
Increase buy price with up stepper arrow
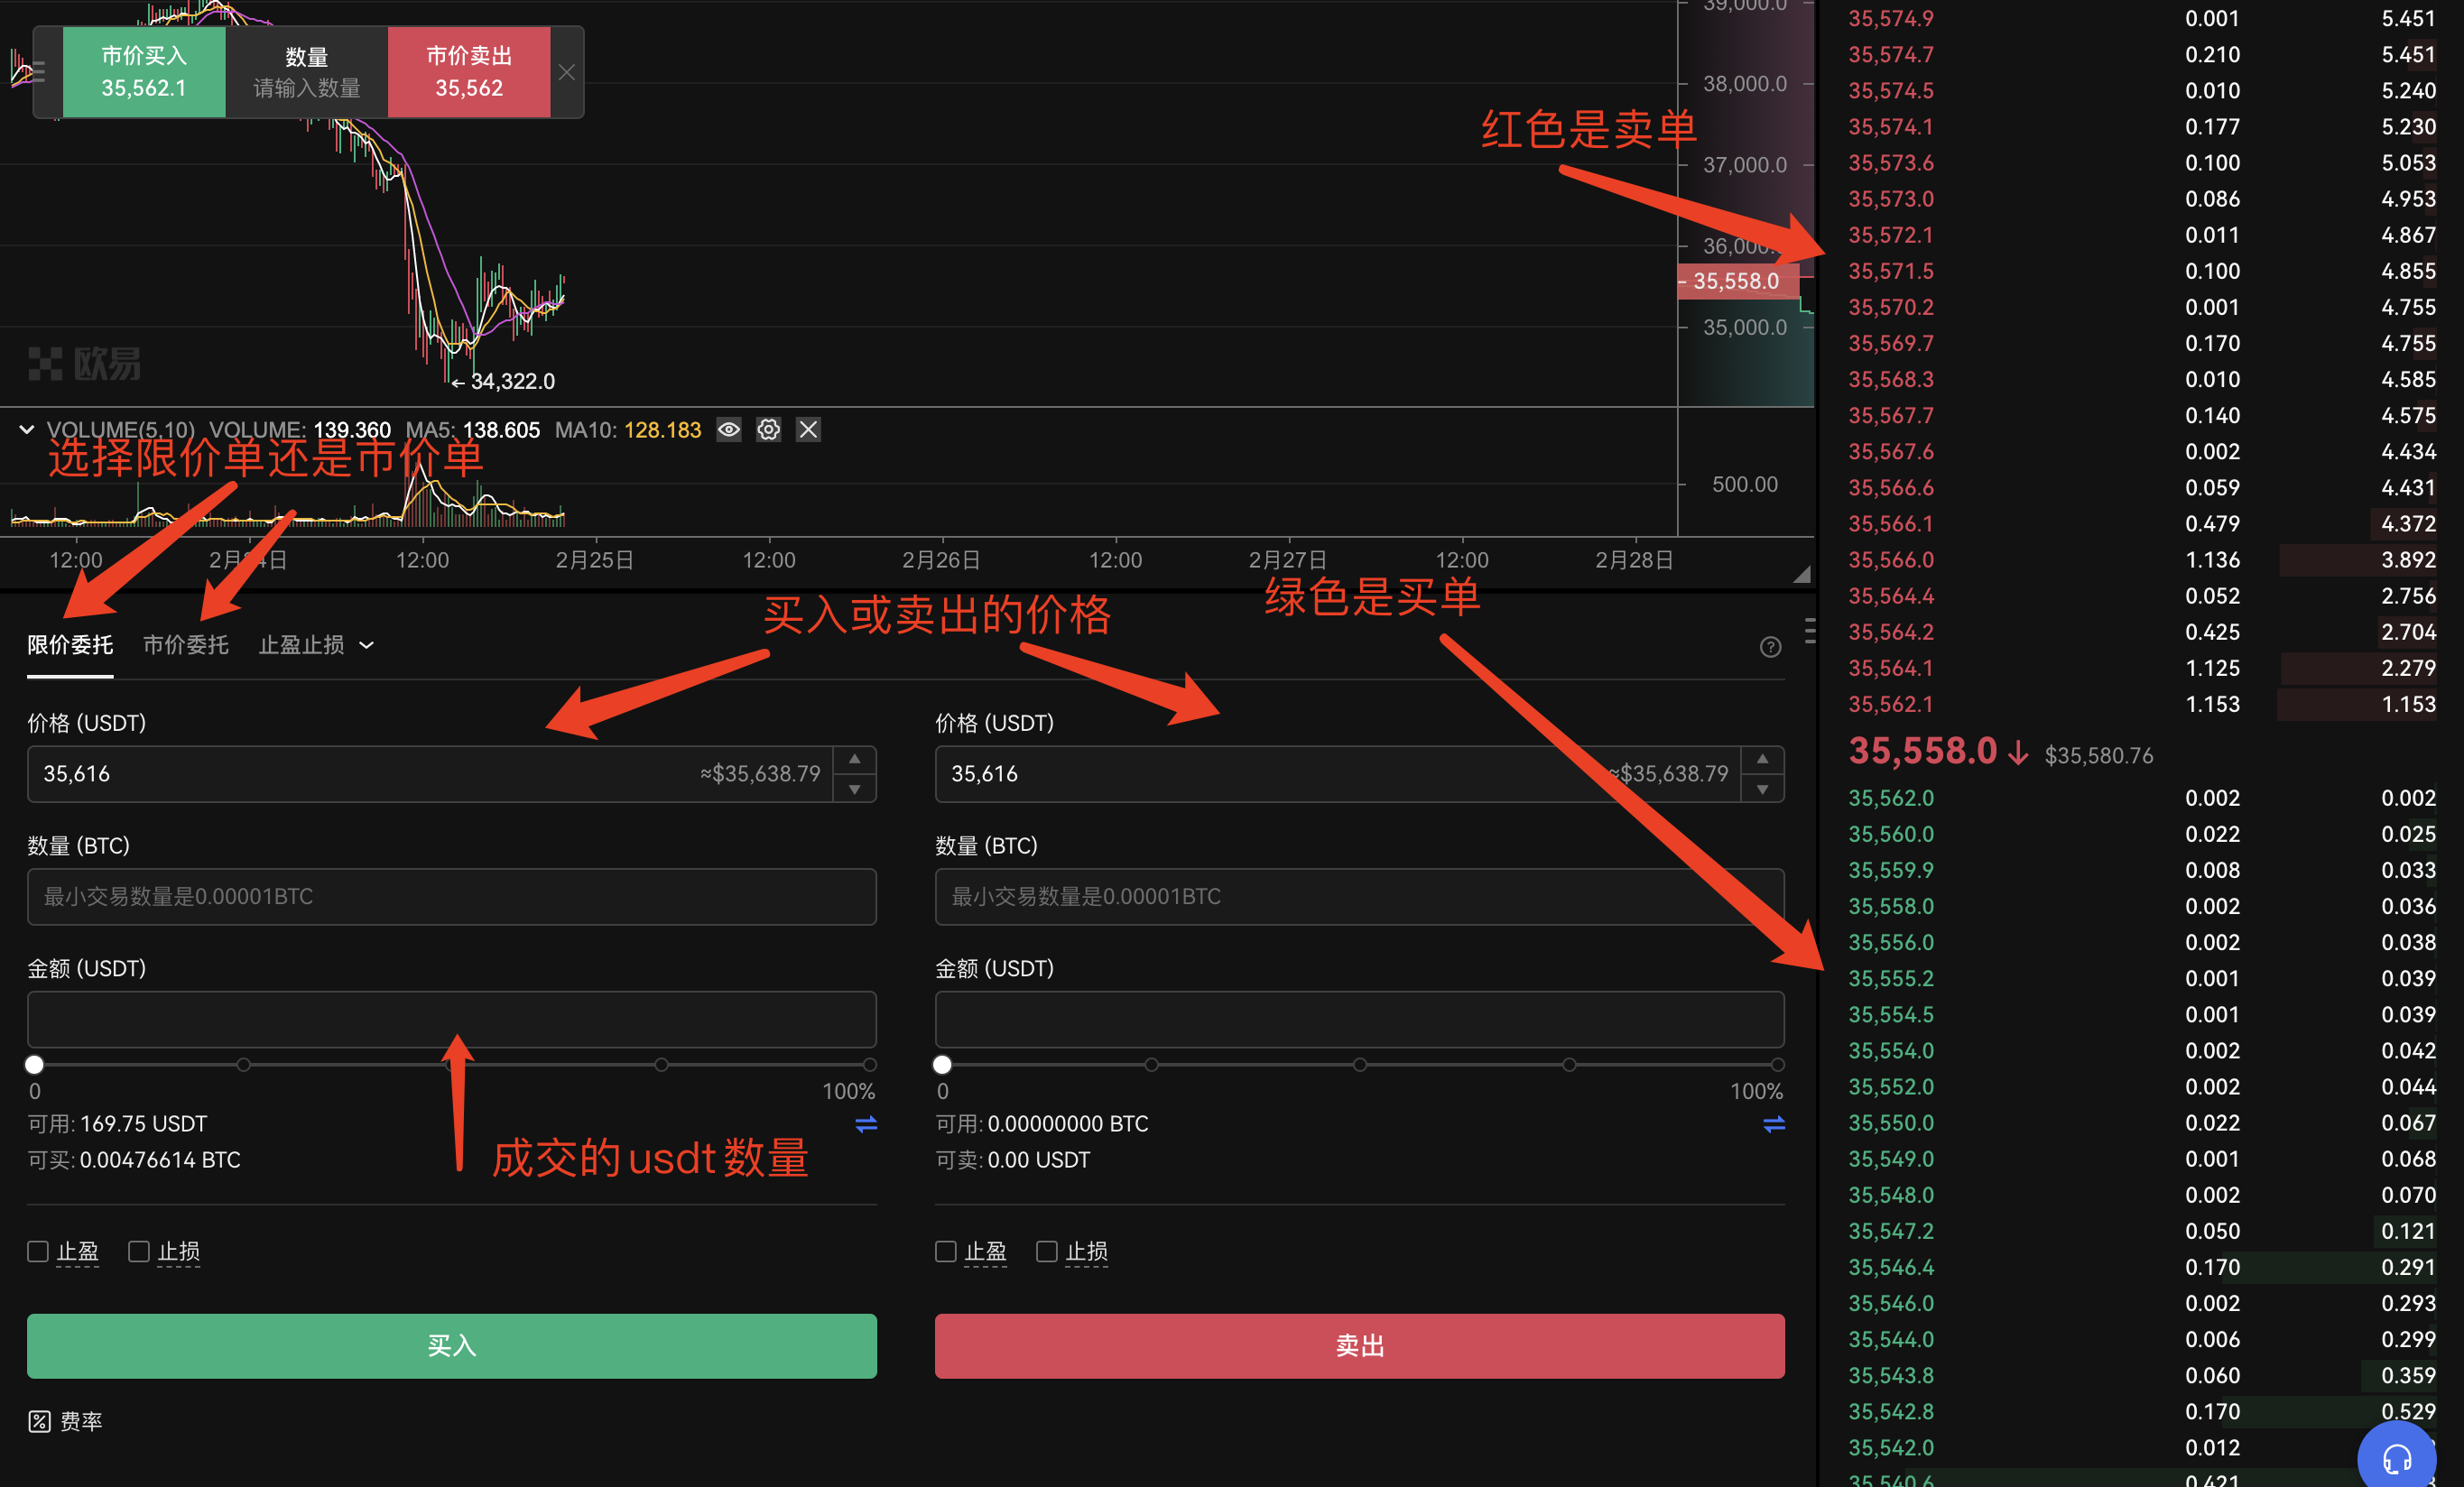(x=854, y=759)
